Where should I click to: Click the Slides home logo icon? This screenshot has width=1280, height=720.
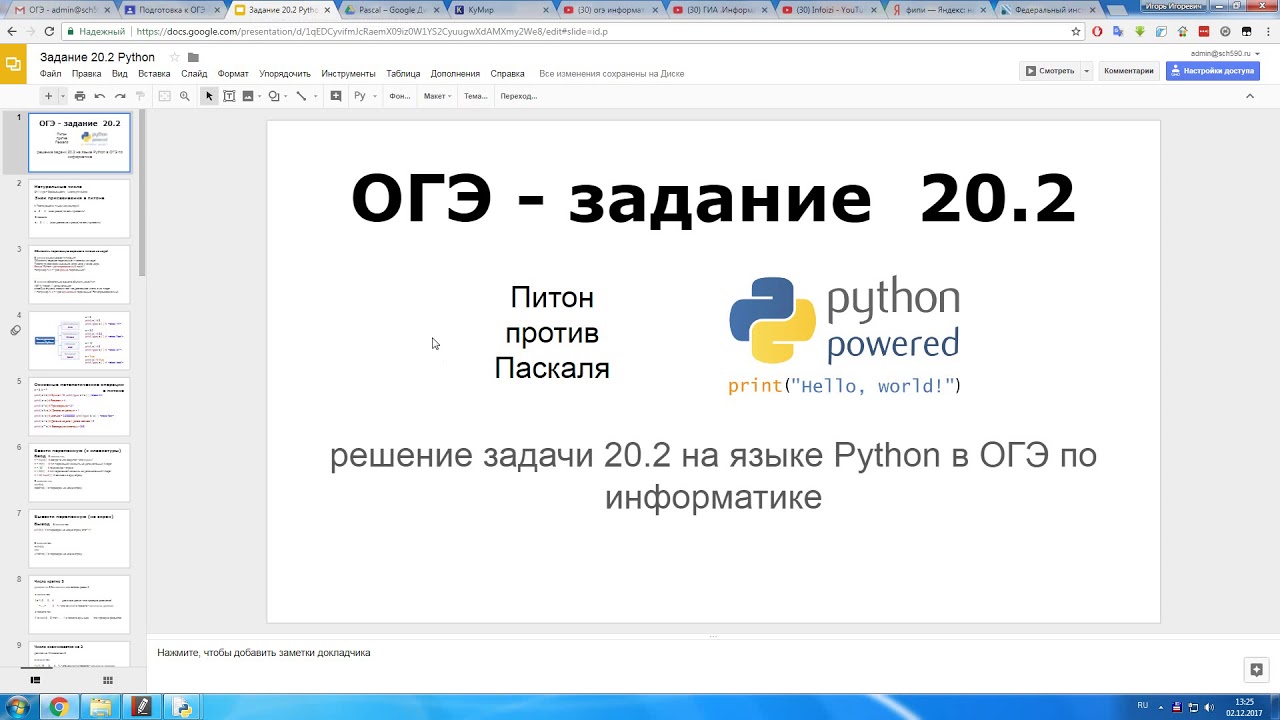pos(13,64)
